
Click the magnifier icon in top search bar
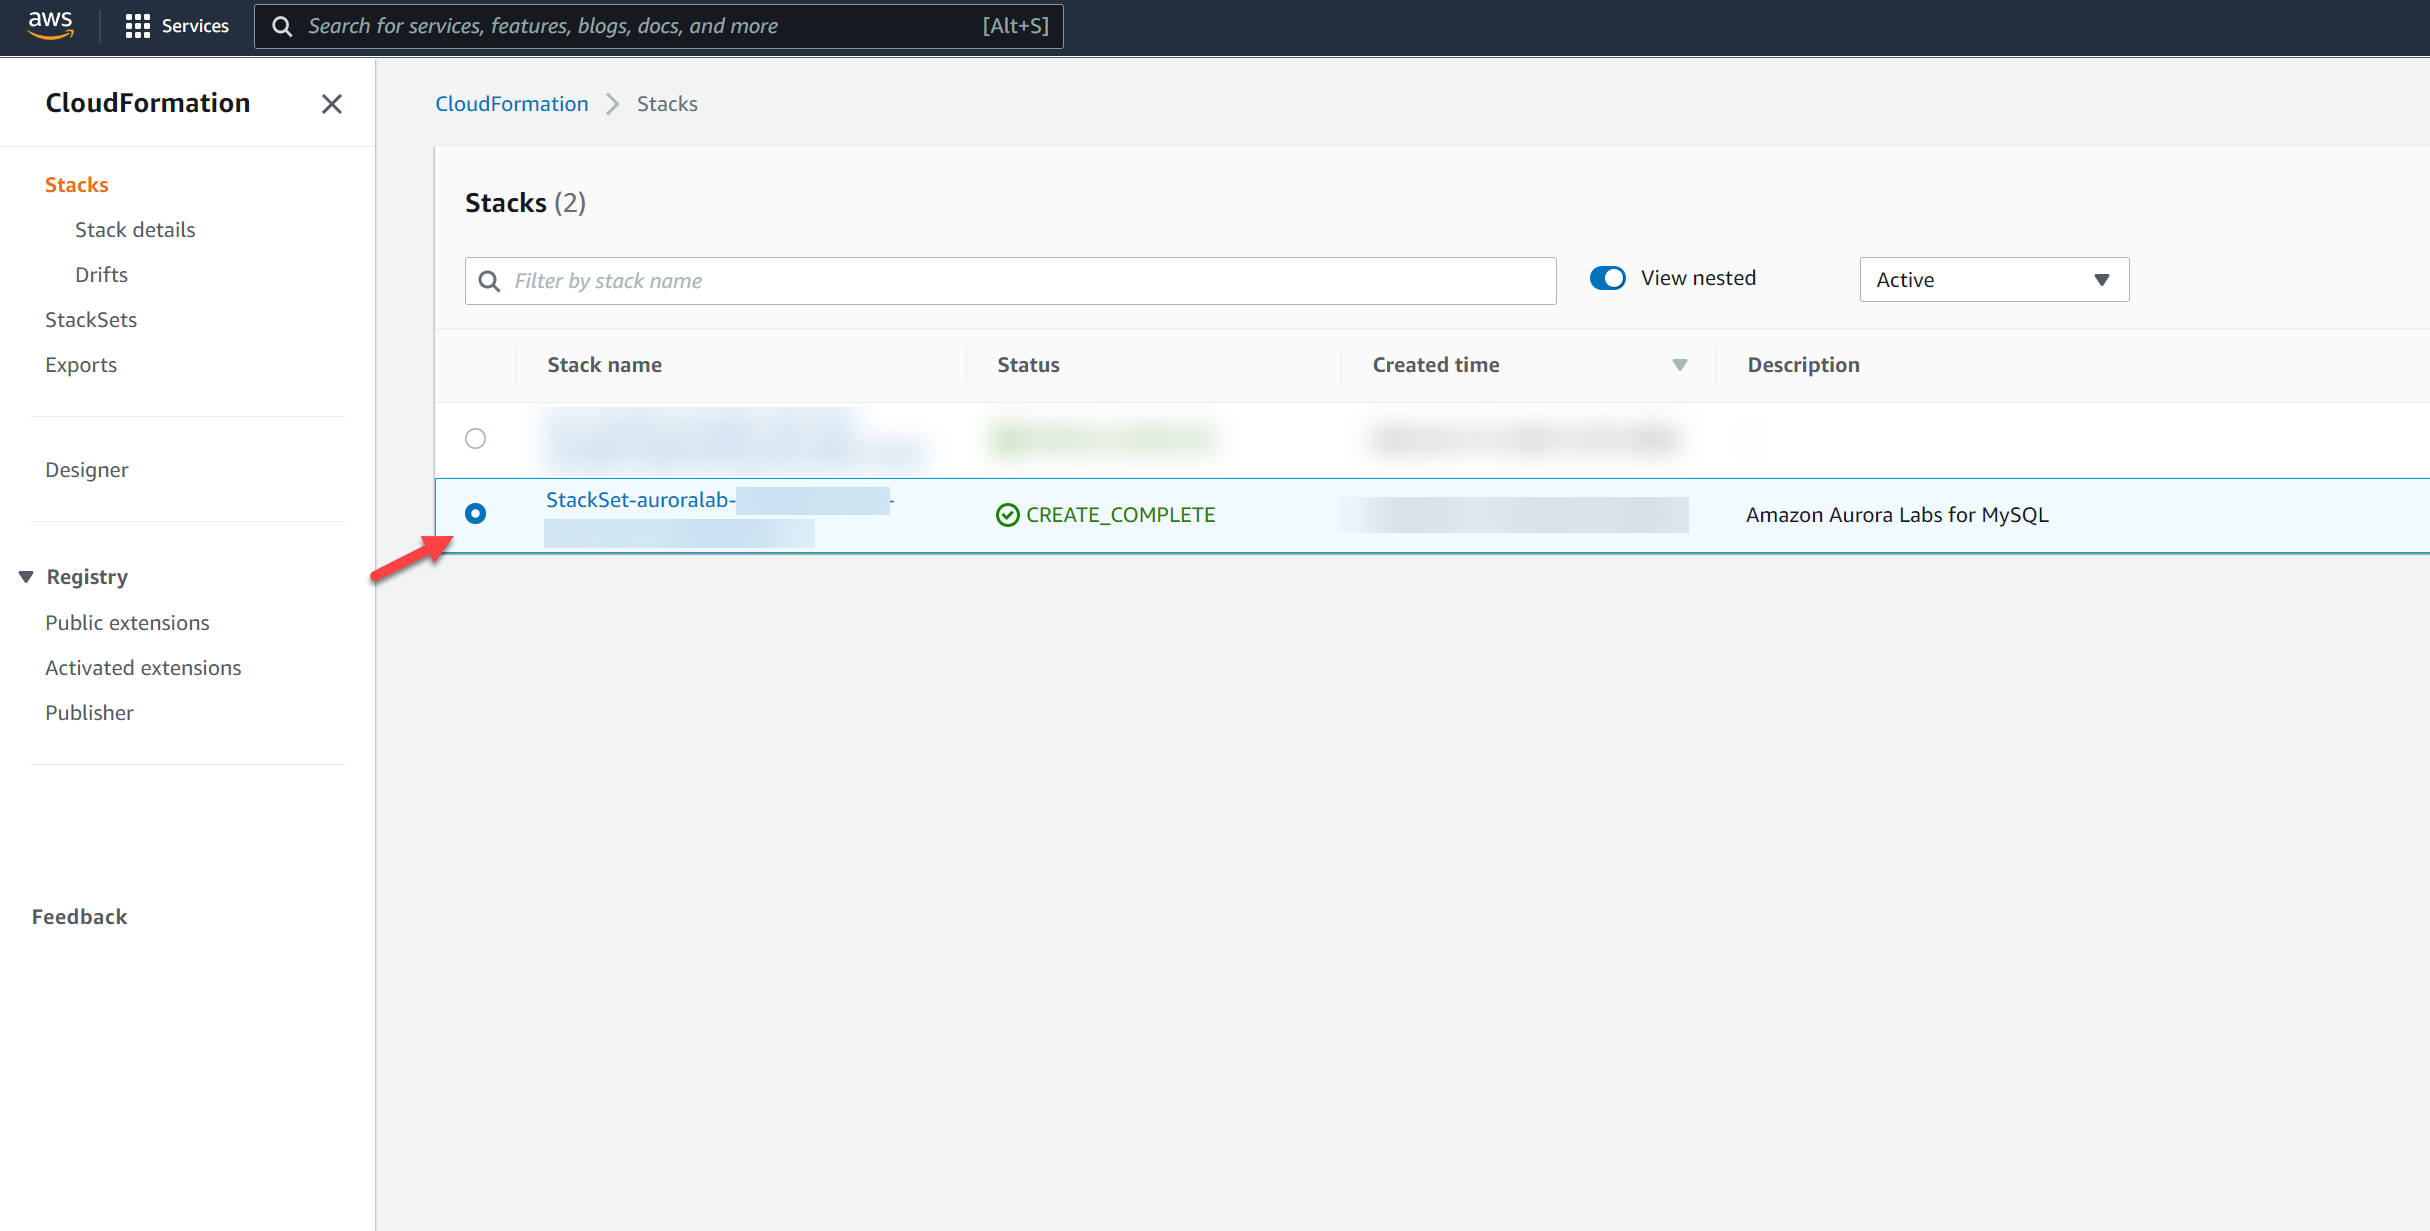click(x=282, y=26)
